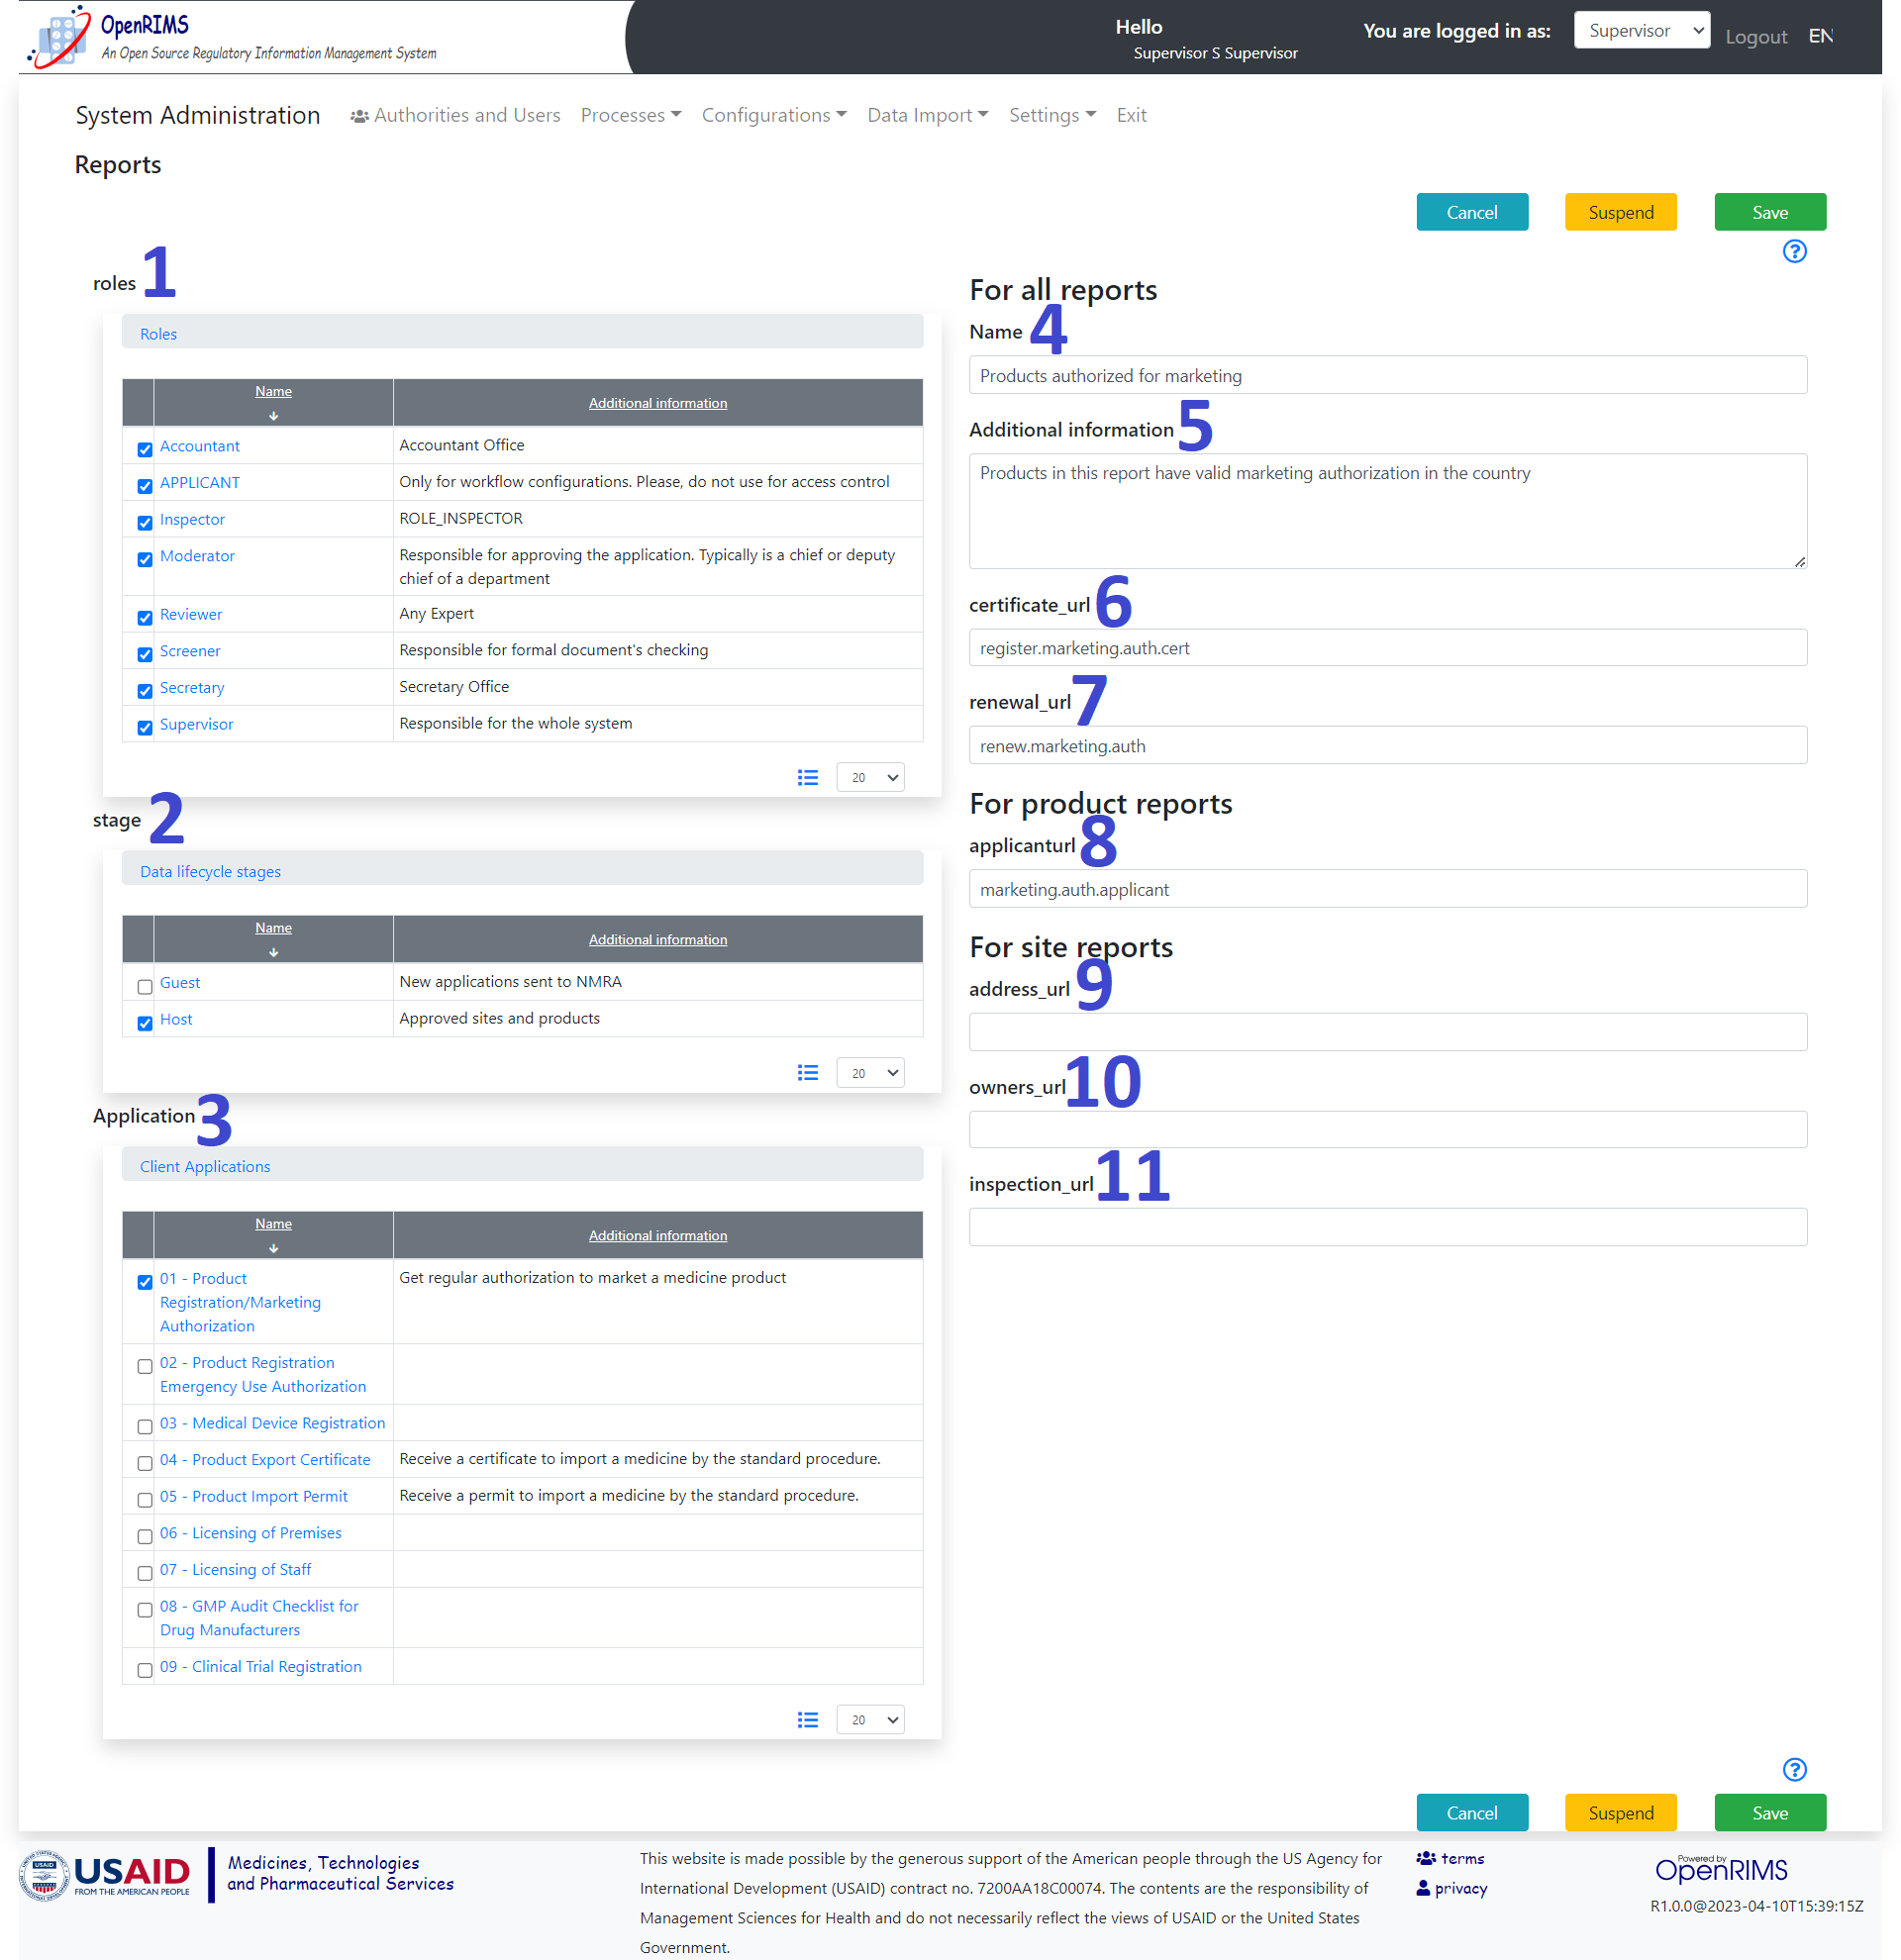The height and width of the screenshot is (1960, 1901).
Task: Click the Additional information text area
Action: [x=1387, y=511]
